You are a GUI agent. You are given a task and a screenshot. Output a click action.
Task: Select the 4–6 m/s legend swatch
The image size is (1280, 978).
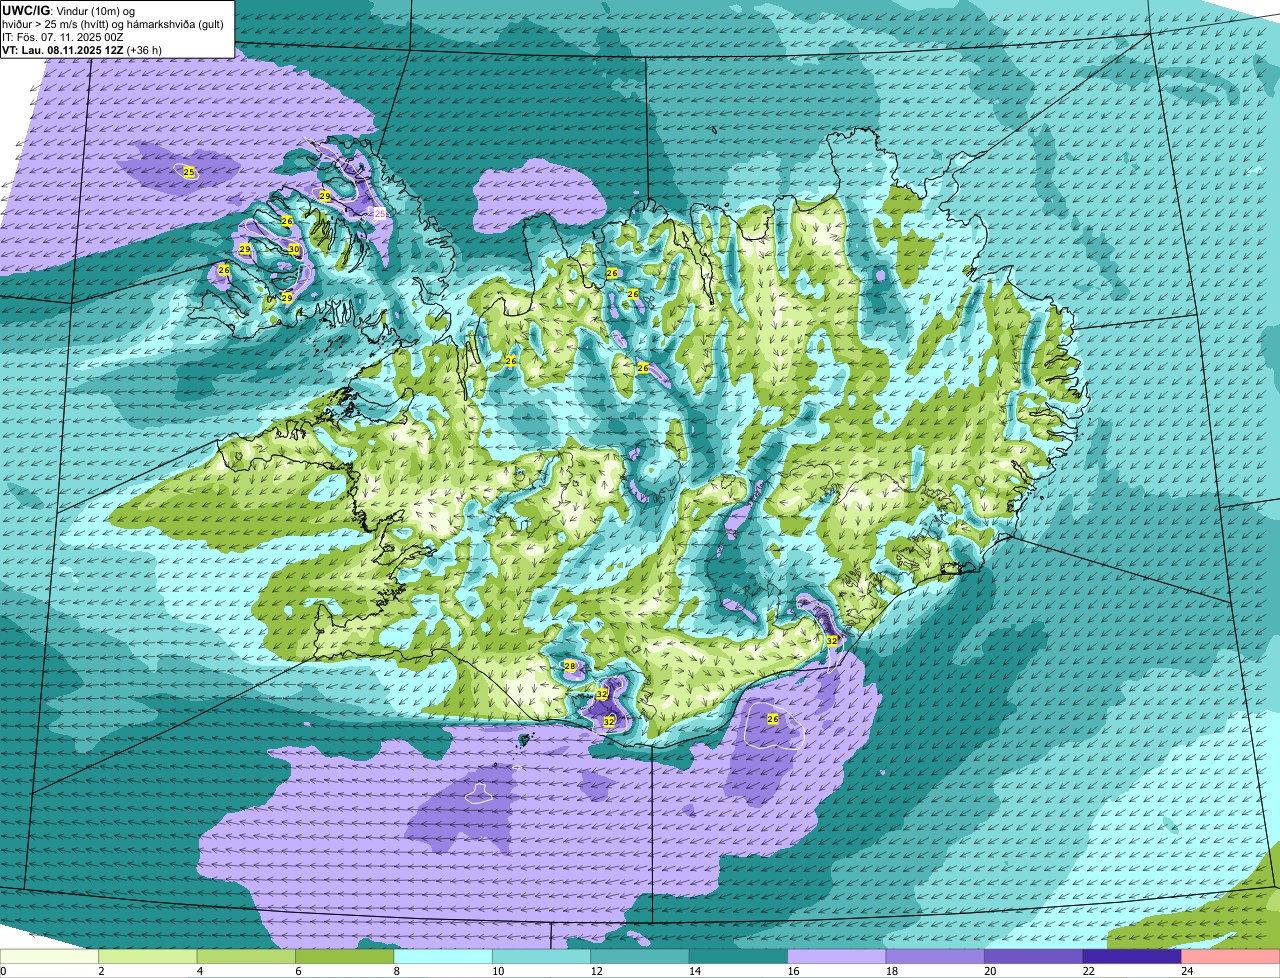[246, 956]
